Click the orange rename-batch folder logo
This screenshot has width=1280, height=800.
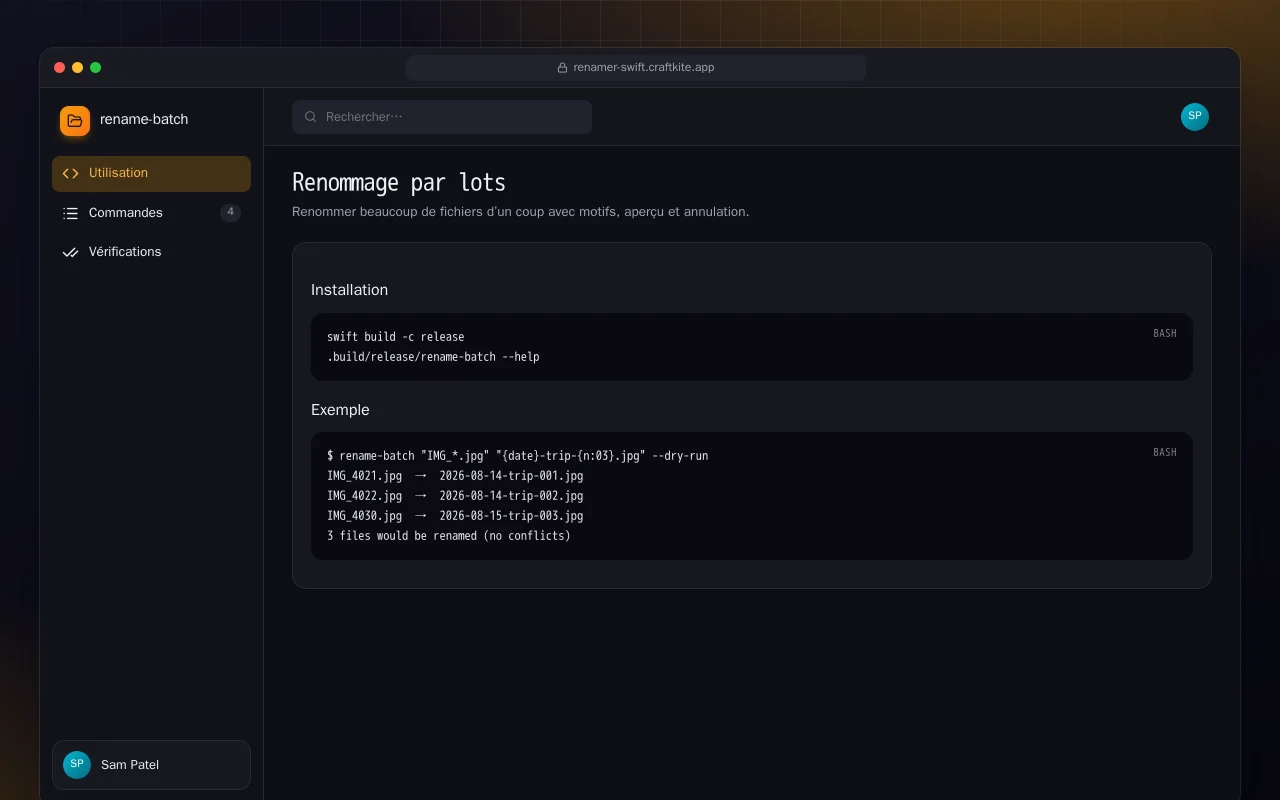point(75,121)
